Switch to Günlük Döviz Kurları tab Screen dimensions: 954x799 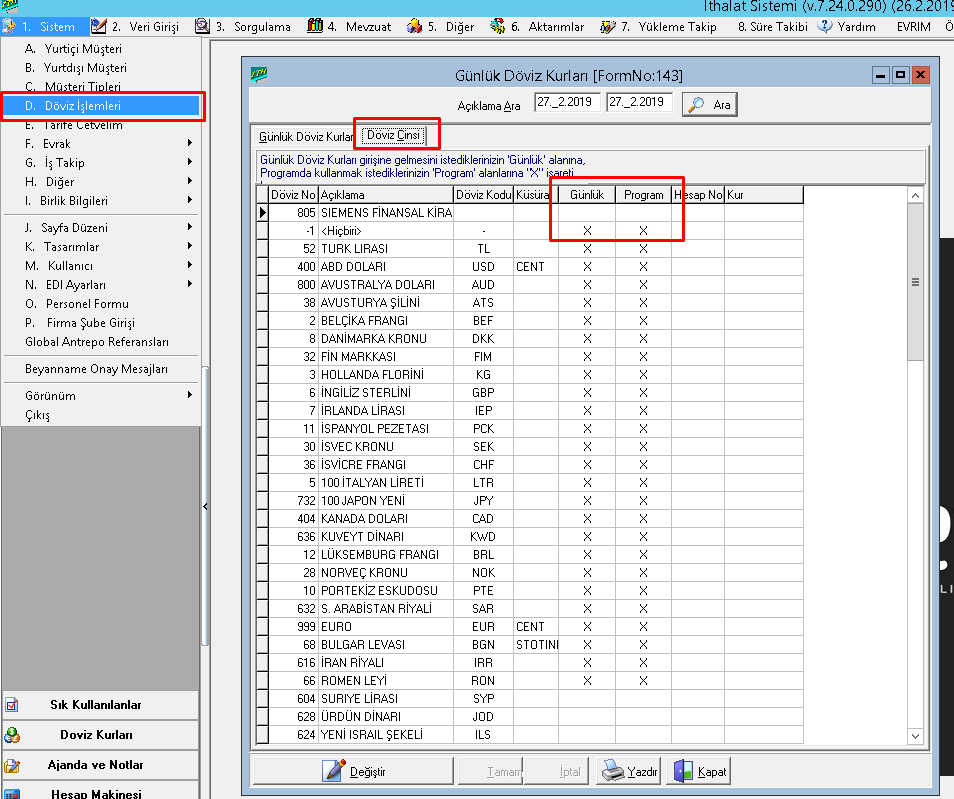pos(305,135)
